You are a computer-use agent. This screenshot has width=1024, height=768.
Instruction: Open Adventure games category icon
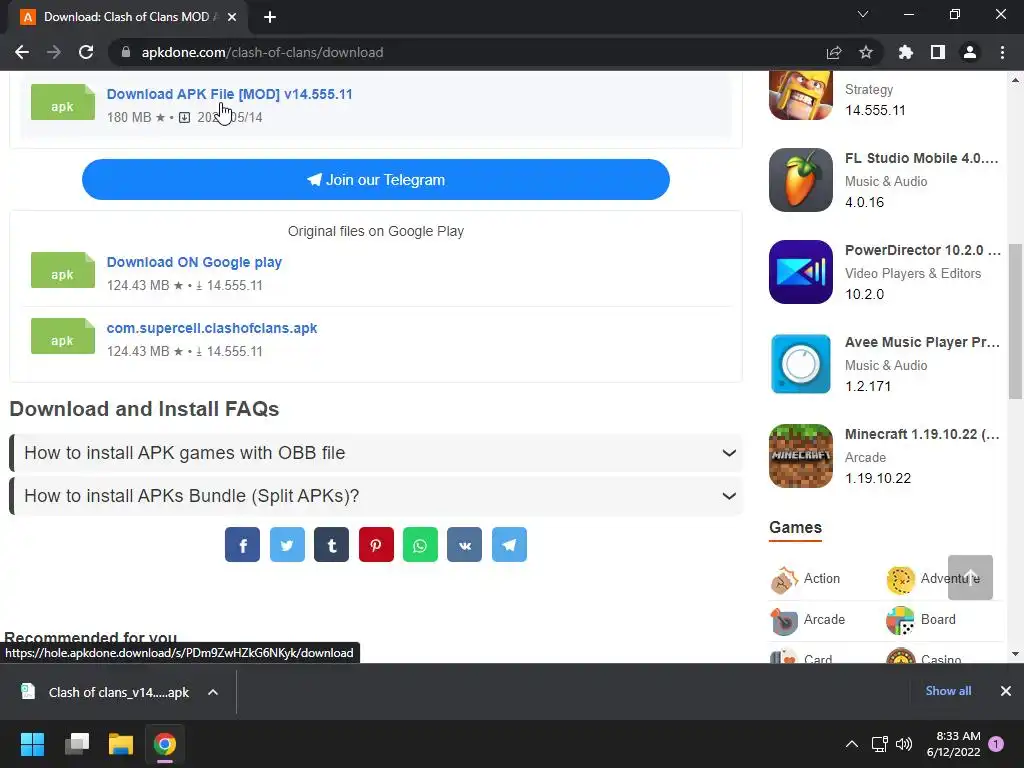point(900,579)
